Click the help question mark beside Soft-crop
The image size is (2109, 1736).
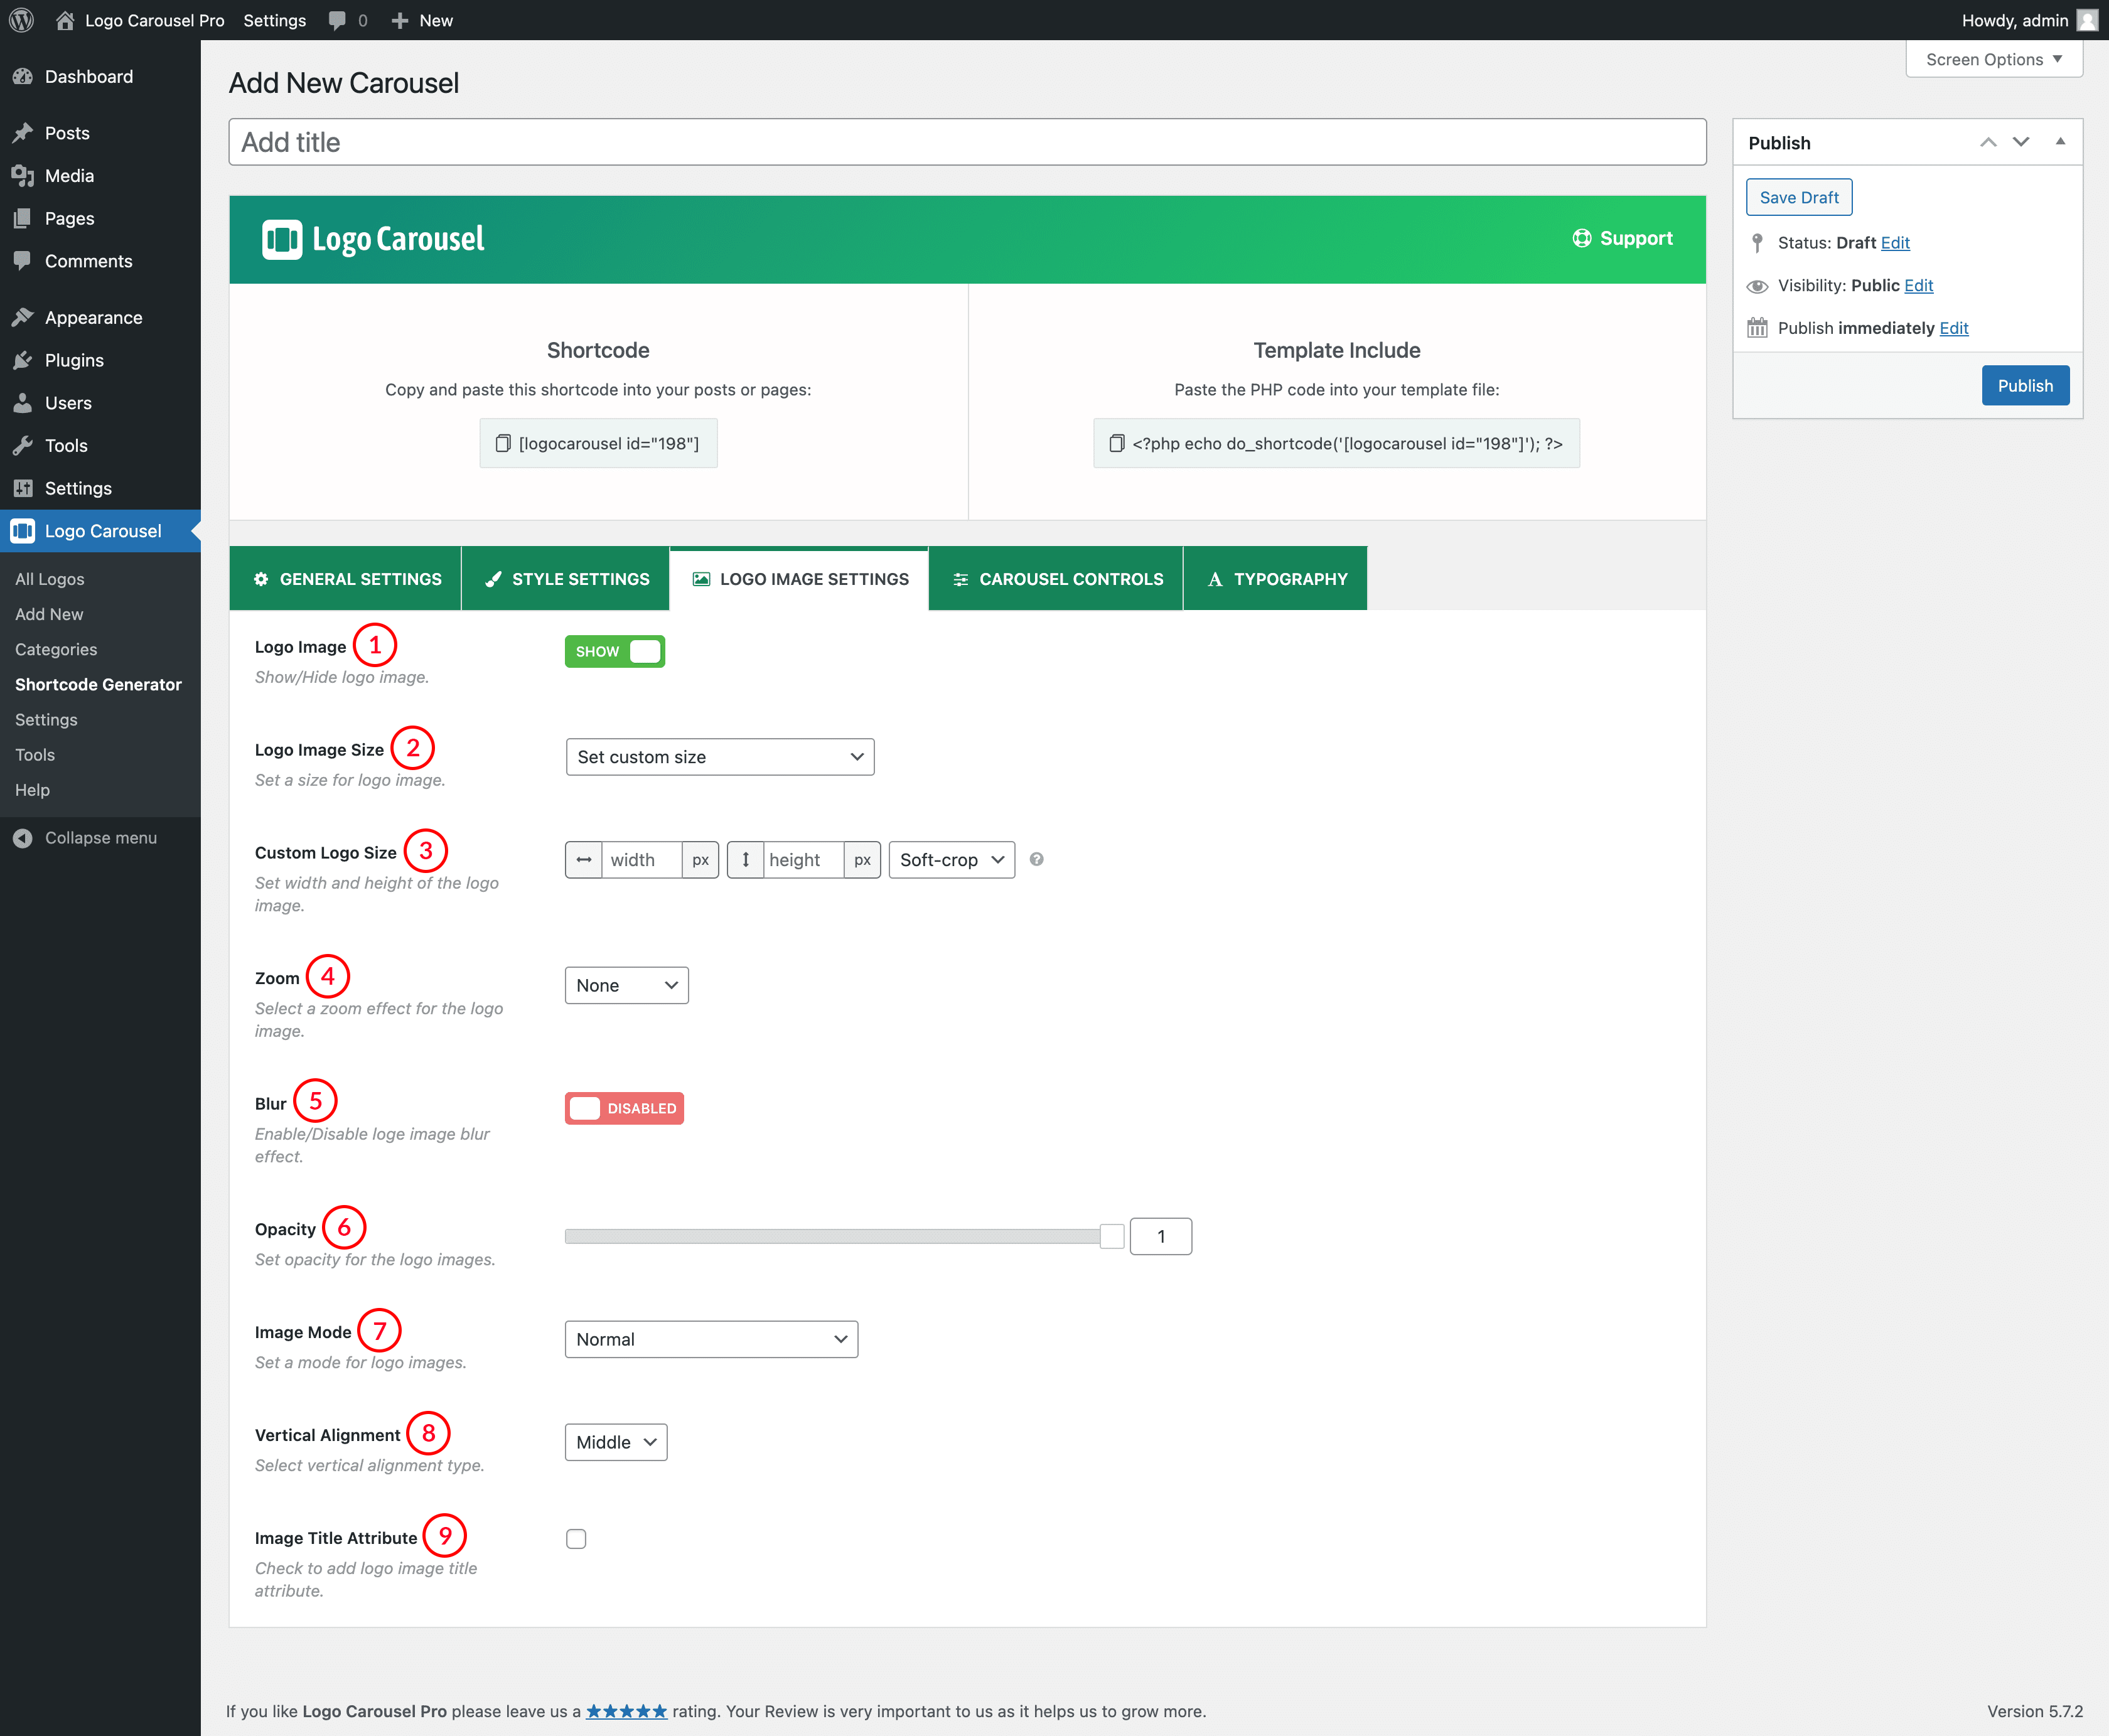click(x=1036, y=859)
